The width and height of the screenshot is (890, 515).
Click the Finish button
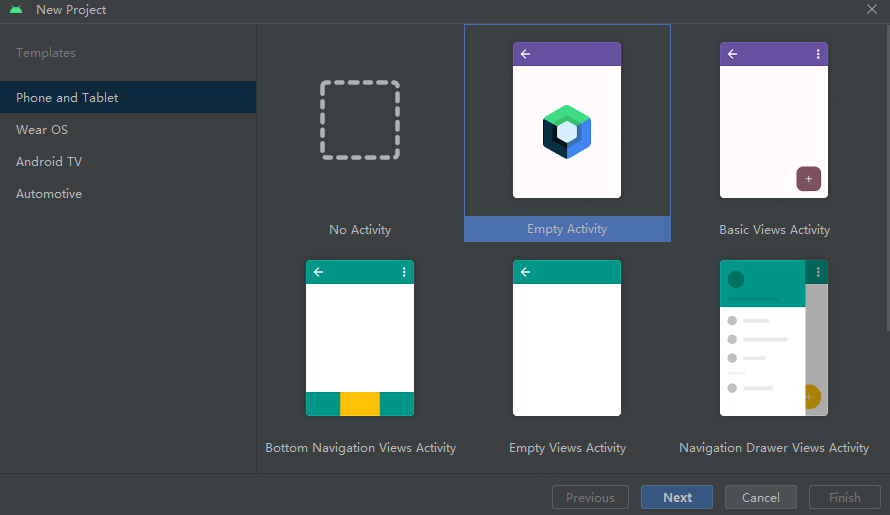845,497
